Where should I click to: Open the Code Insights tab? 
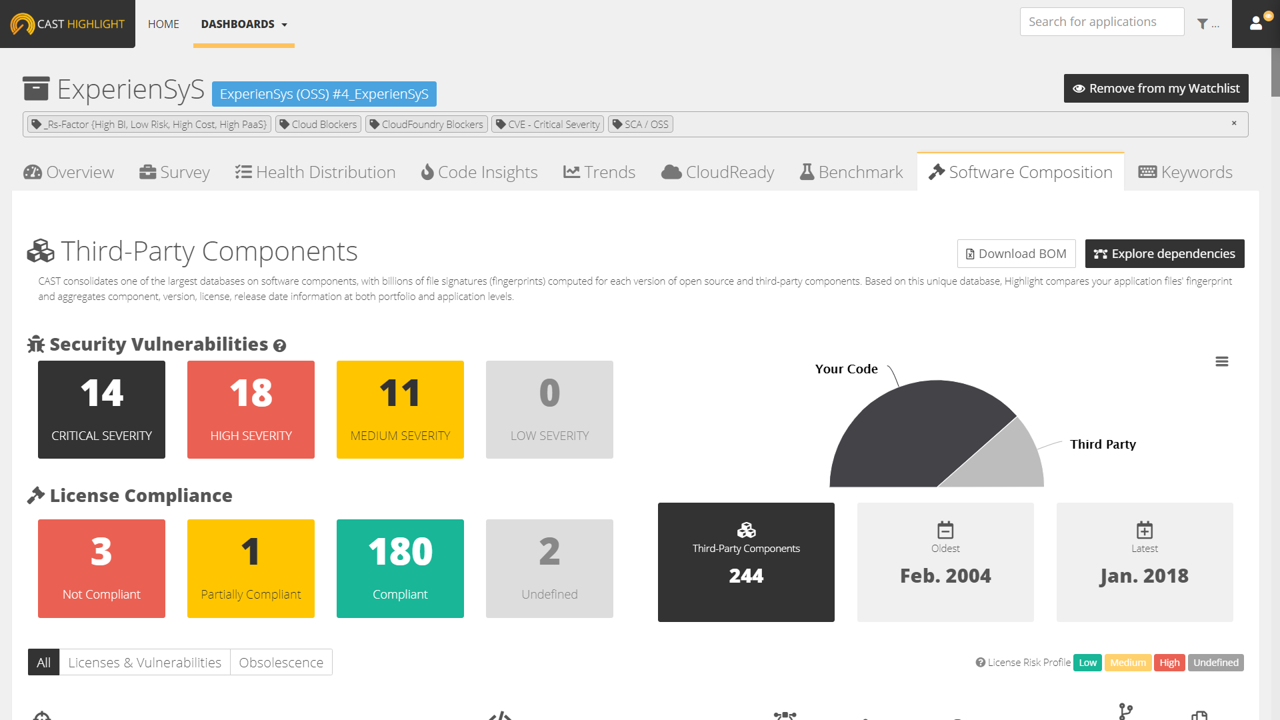pyautogui.click(x=479, y=172)
